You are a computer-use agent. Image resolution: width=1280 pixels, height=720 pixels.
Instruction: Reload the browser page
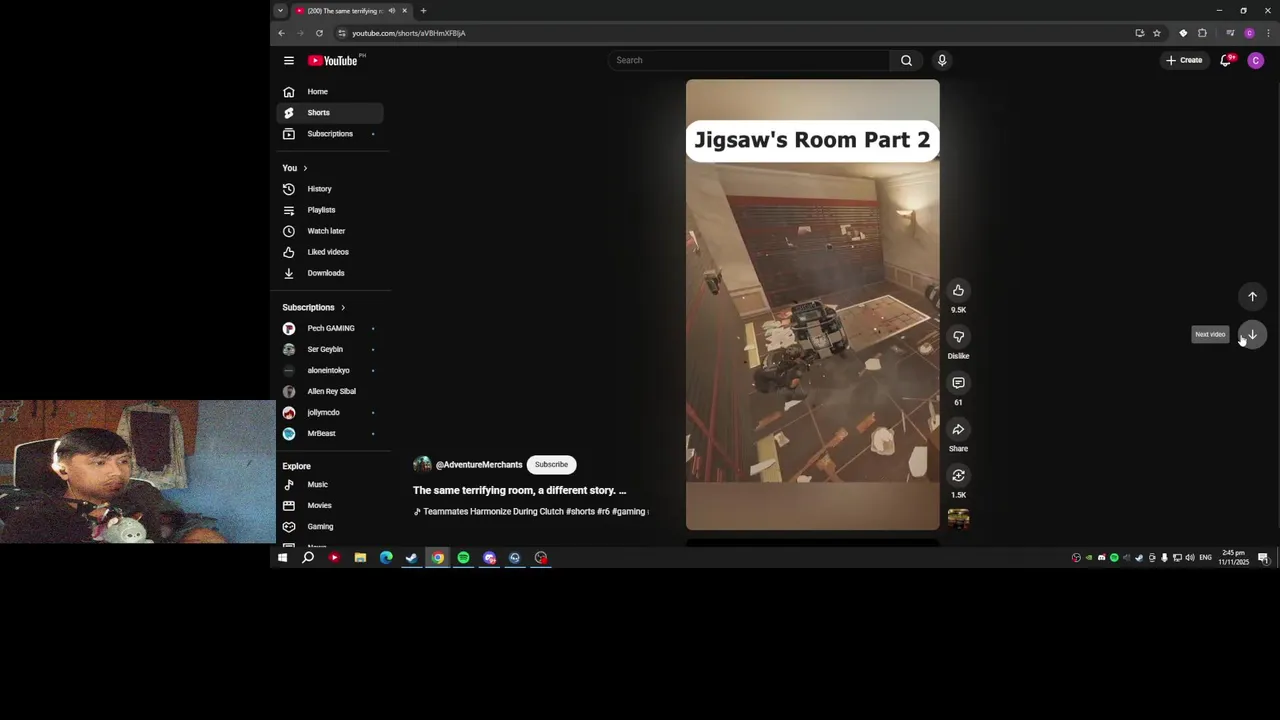pyautogui.click(x=319, y=33)
